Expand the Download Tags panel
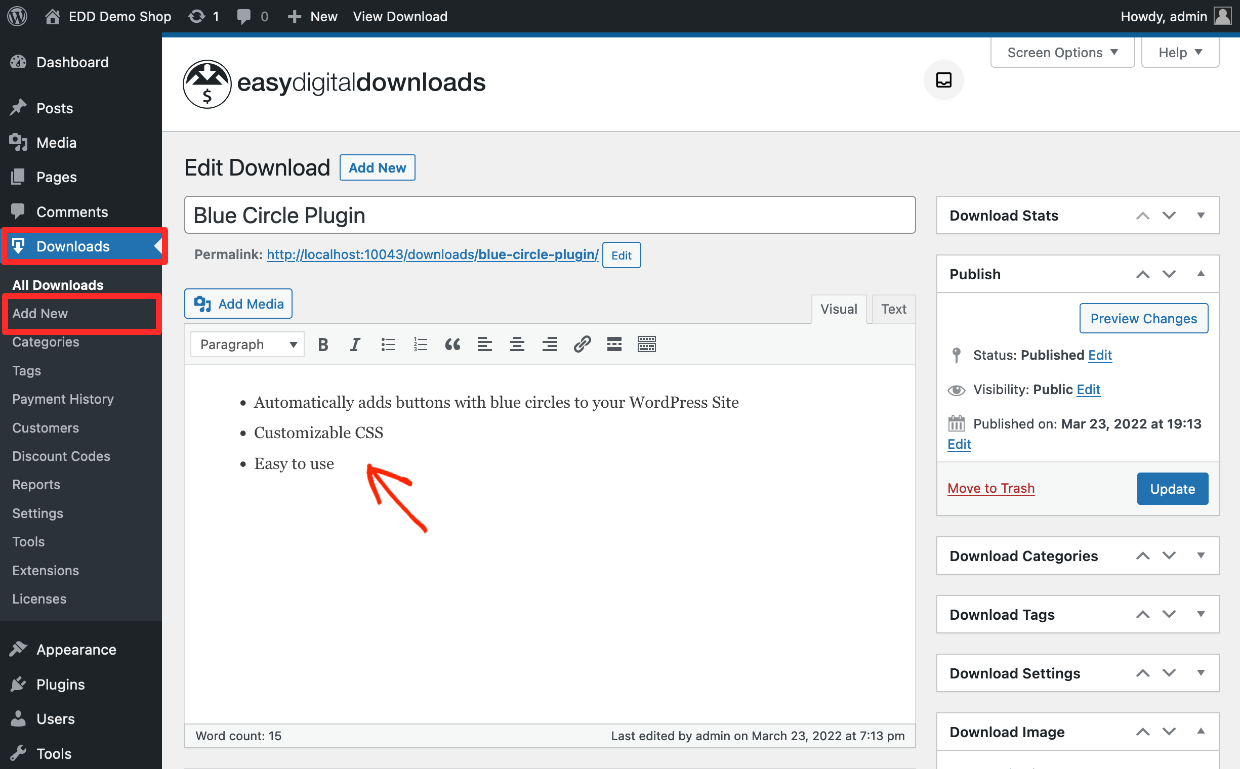Viewport: 1240px width, 769px height. tap(1201, 615)
